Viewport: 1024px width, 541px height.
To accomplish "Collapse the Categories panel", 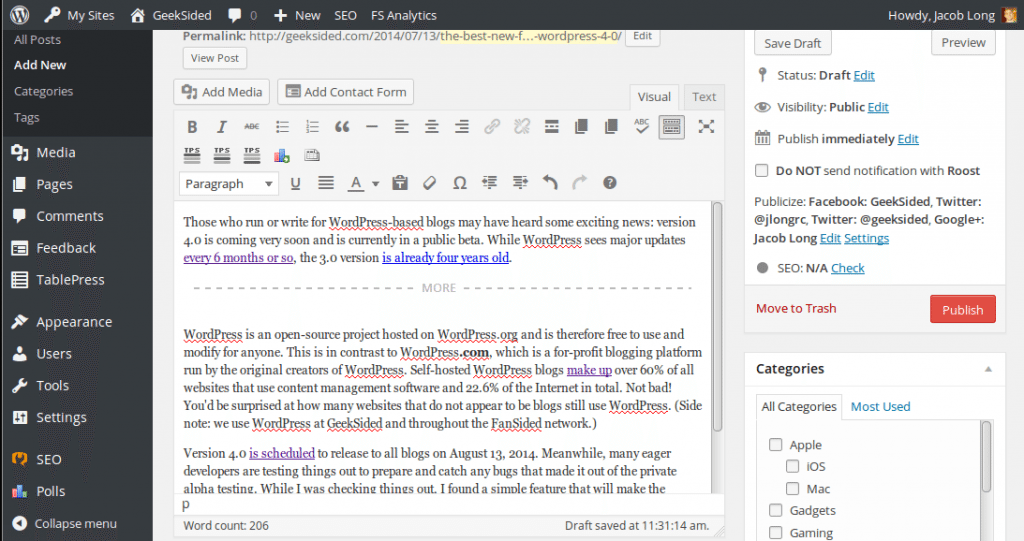I will pos(988,369).
